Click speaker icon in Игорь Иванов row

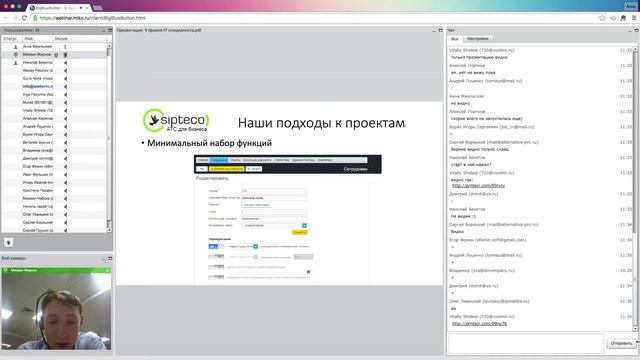coord(65,182)
